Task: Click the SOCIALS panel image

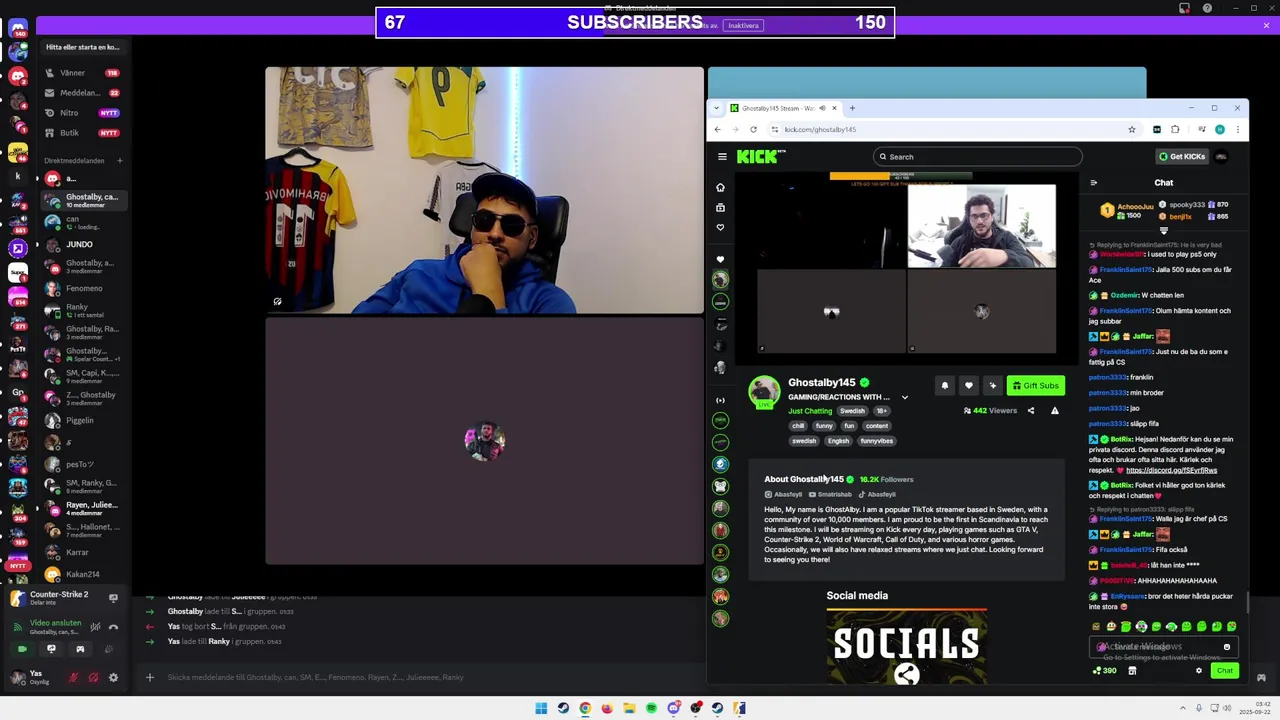Action: click(x=906, y=646)
